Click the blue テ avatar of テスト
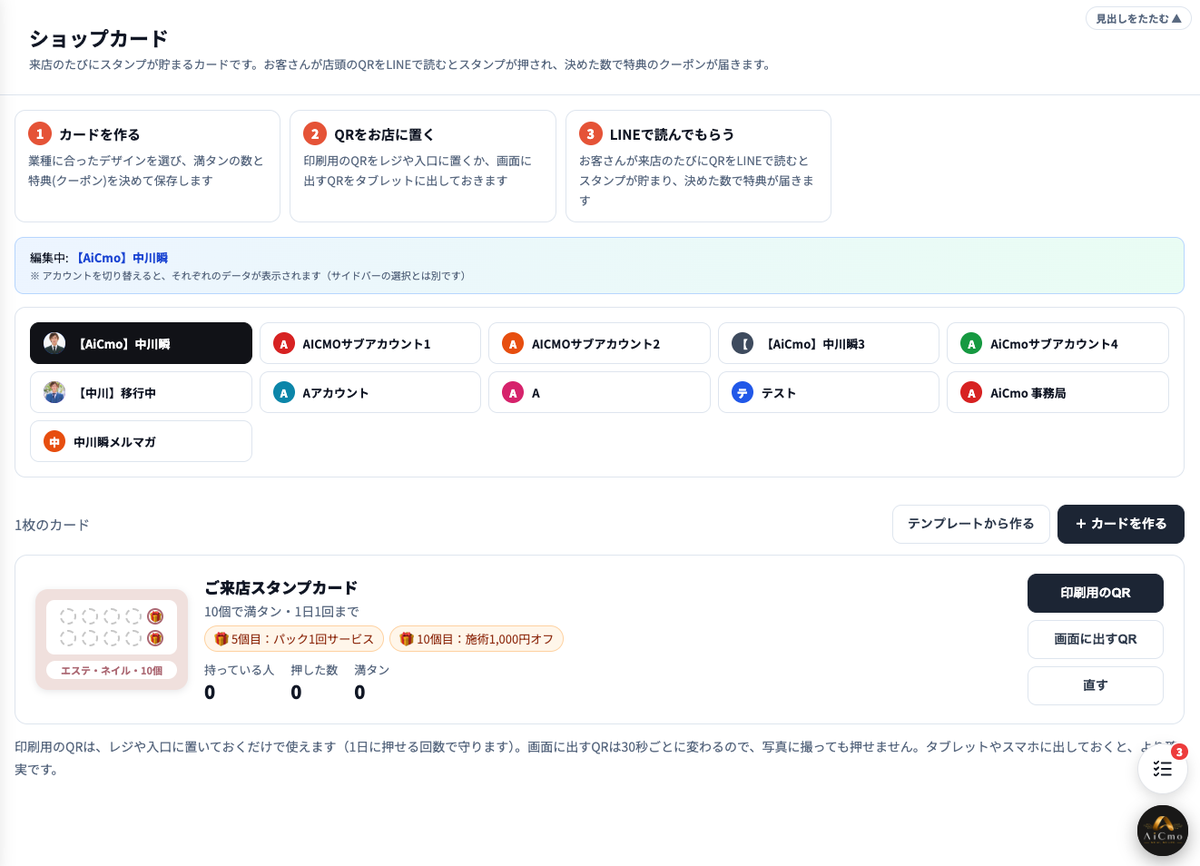 click(742, 392)
